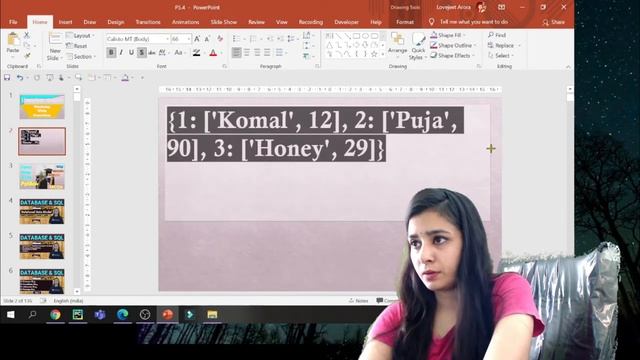Select slide 1 thumbnail
The height and width of the screenshot is (360, 640).
[42, 107]
